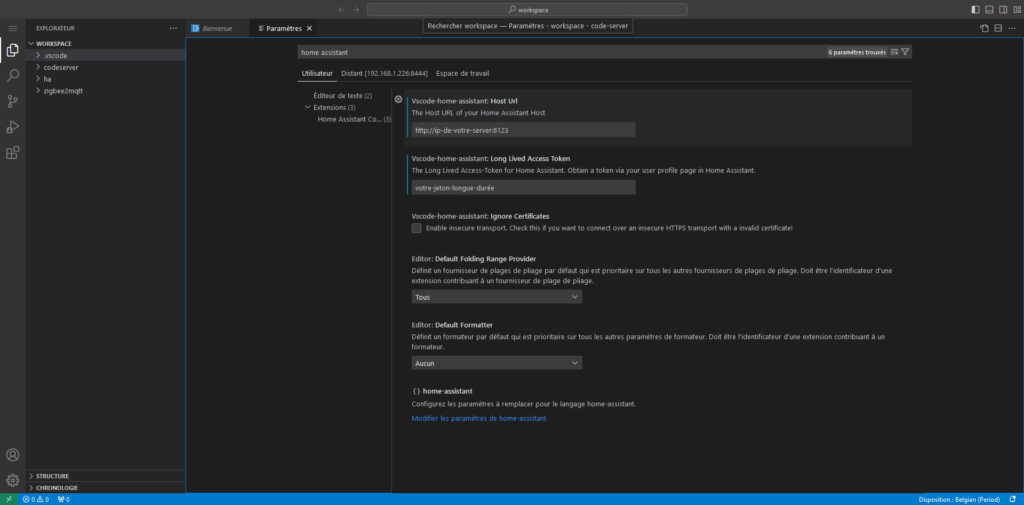1024x505 pixels.
Task: Open the customize layout icon
Action: [1017, 10]
